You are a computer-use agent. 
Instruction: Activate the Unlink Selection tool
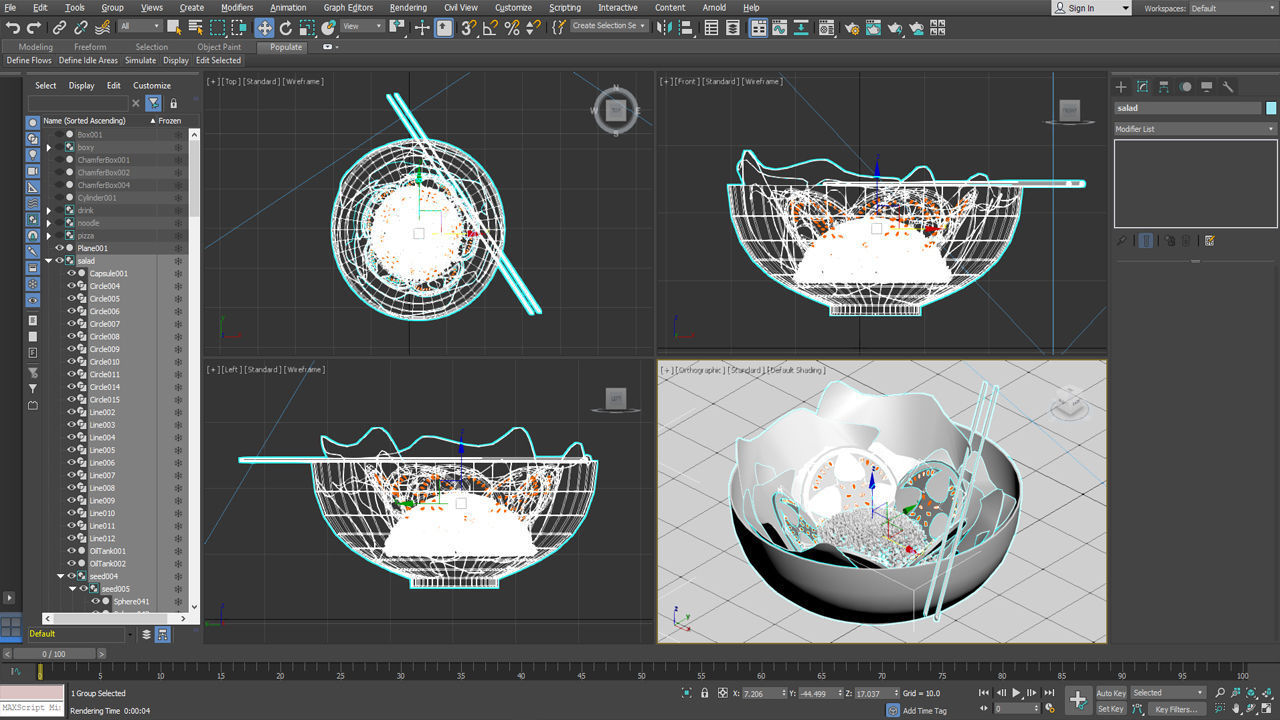[x=81, y=28]
